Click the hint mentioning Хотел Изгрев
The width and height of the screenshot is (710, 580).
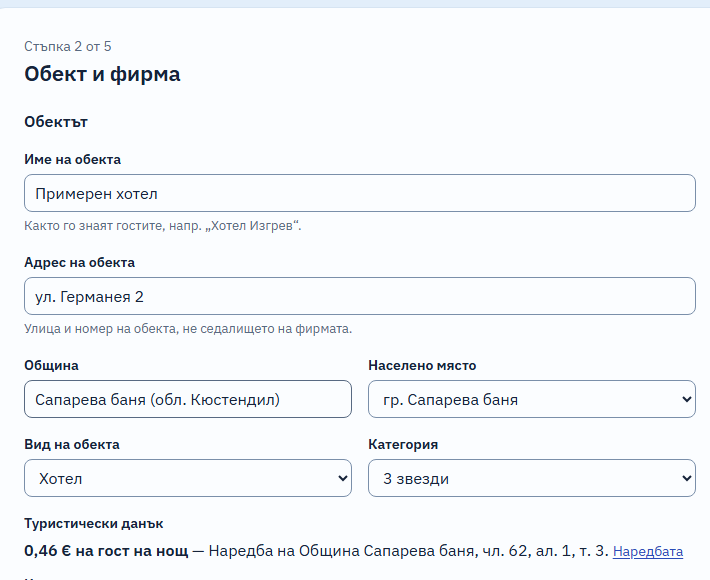pyautogui.click(x=163, y=225)
